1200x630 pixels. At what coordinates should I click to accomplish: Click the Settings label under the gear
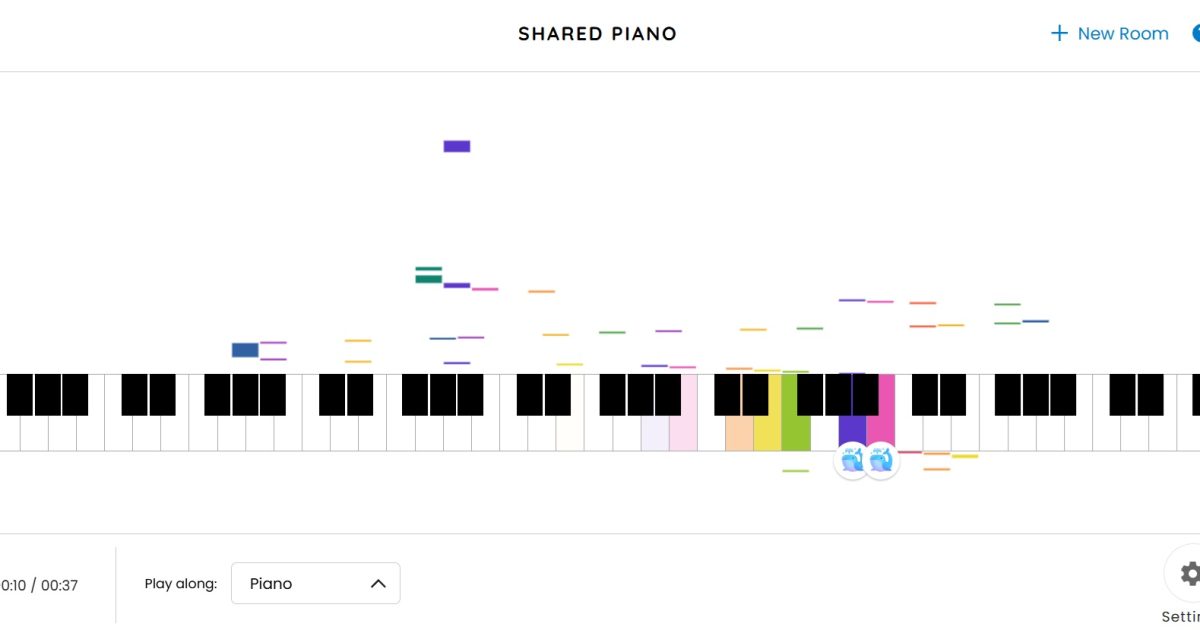coord(1182,616)
